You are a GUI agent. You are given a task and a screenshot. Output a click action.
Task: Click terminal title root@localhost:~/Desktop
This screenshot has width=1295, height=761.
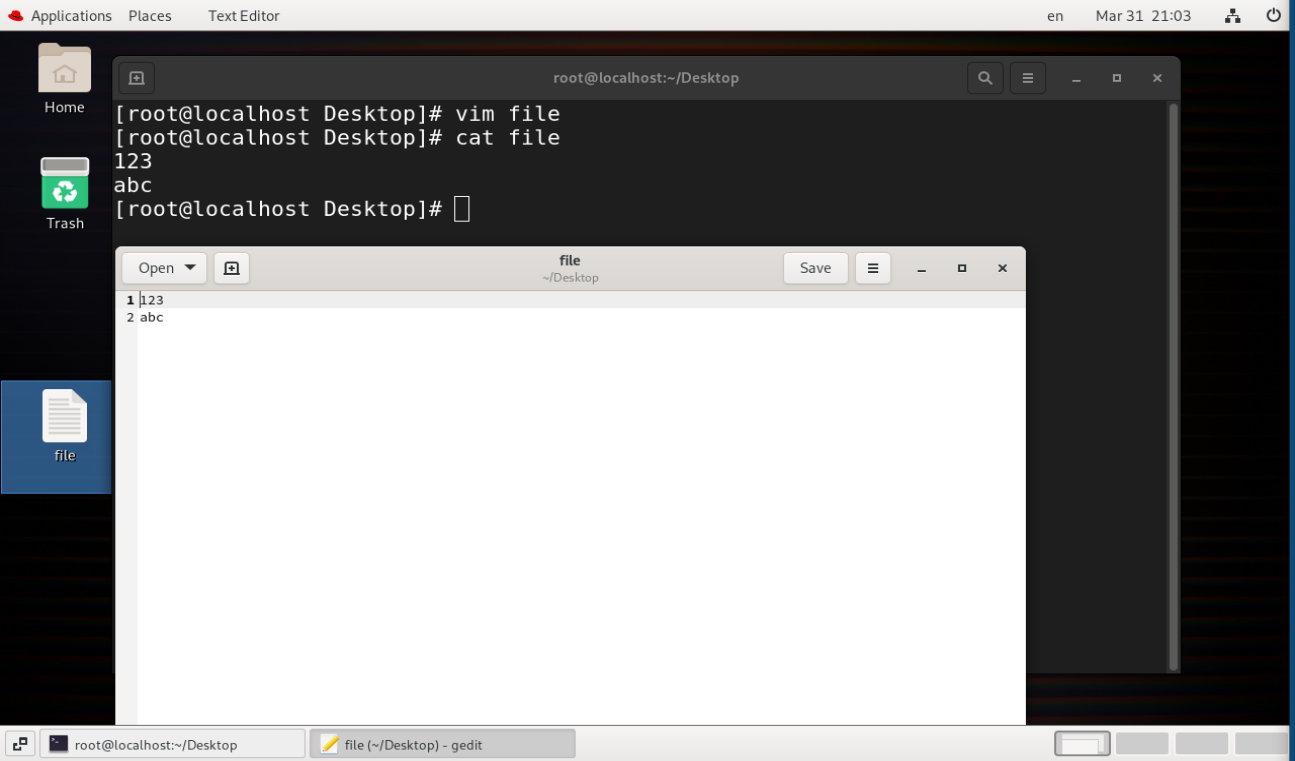tap(646, 78)
